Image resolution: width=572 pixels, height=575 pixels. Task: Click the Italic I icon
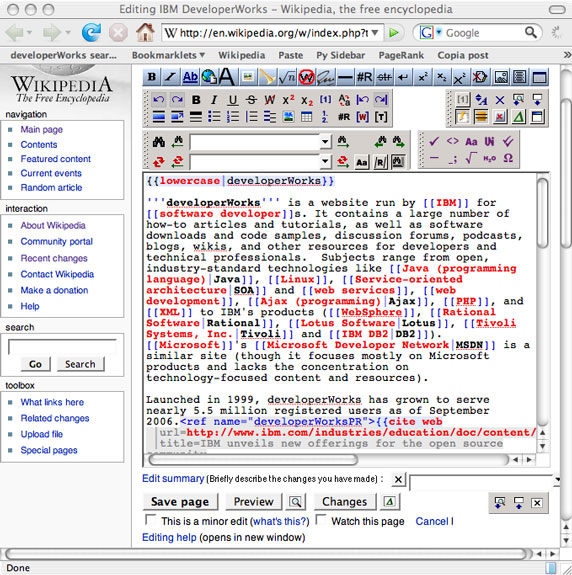pyautogui.click(x=214, y=99)
